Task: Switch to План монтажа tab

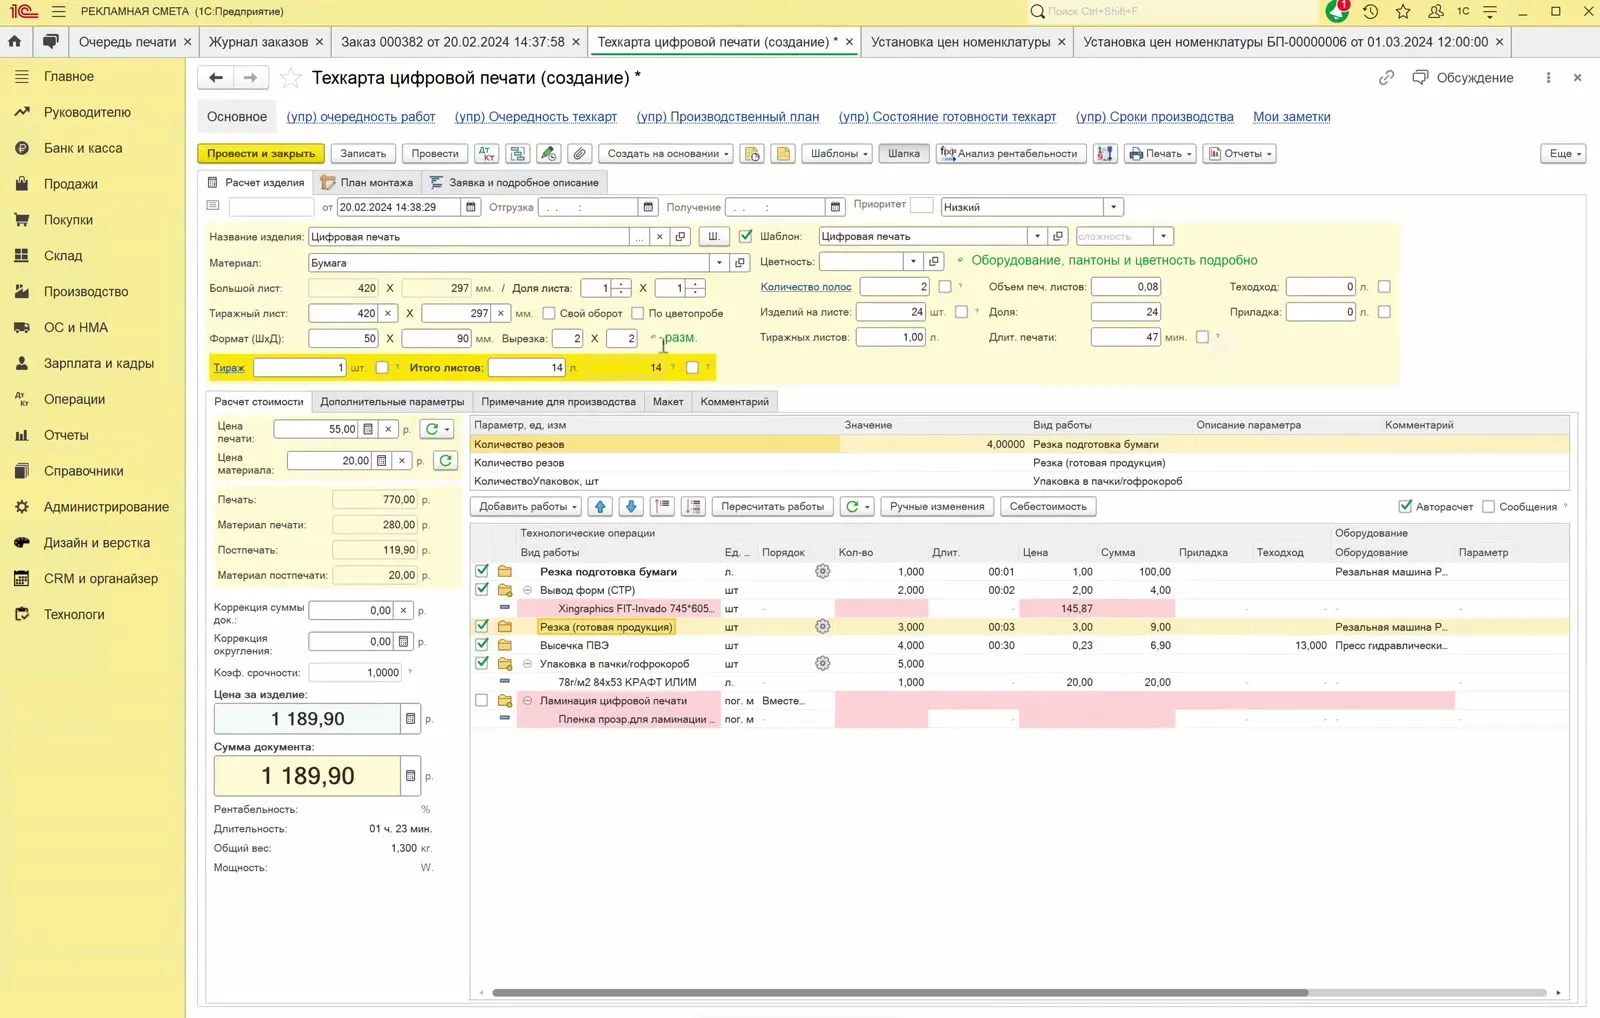Action: coord(366,182)
